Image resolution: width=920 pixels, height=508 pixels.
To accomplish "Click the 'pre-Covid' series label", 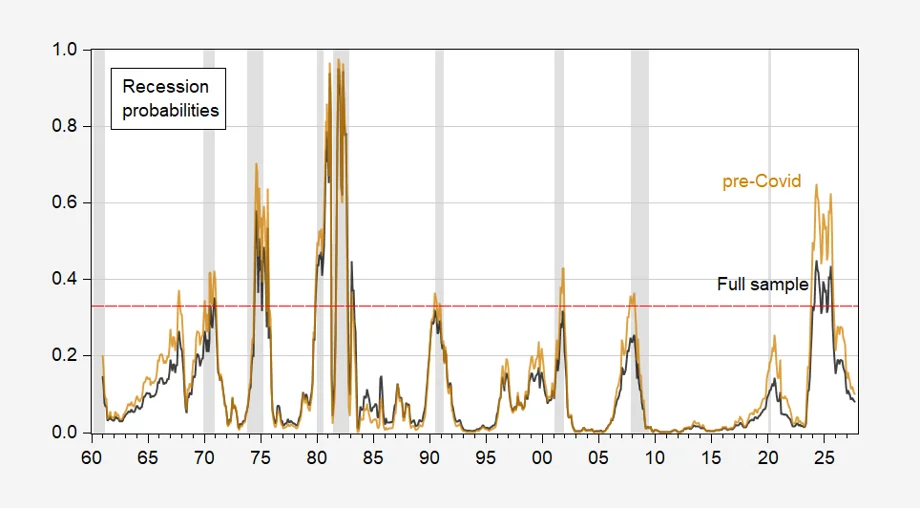I will point(761,181).
